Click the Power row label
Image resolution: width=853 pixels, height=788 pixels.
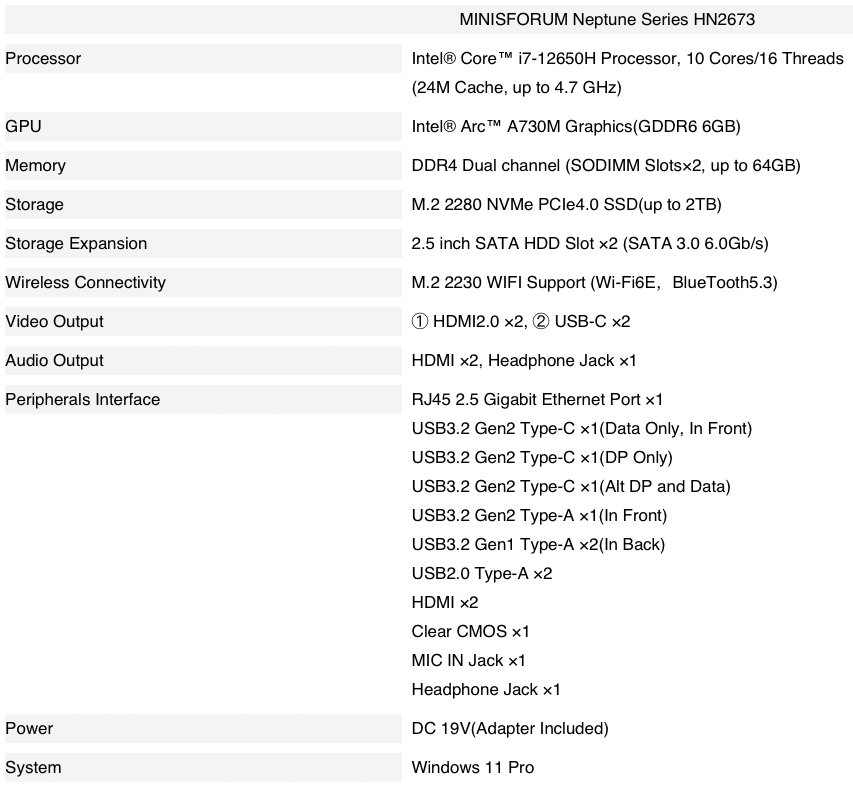point(29,729)
